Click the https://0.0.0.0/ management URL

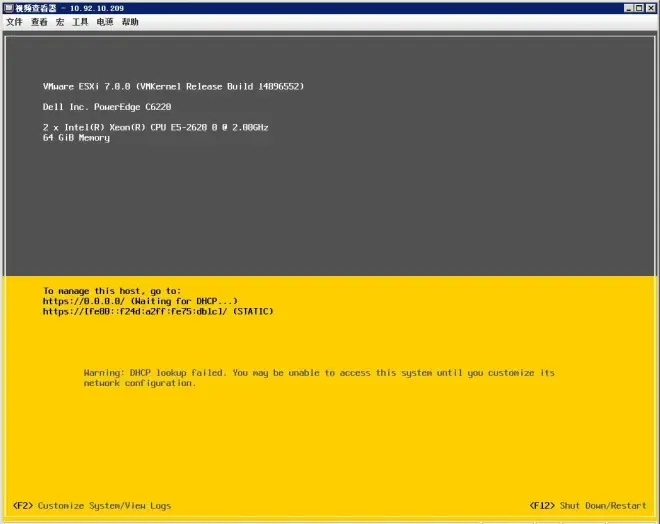[x=140, y=301]
